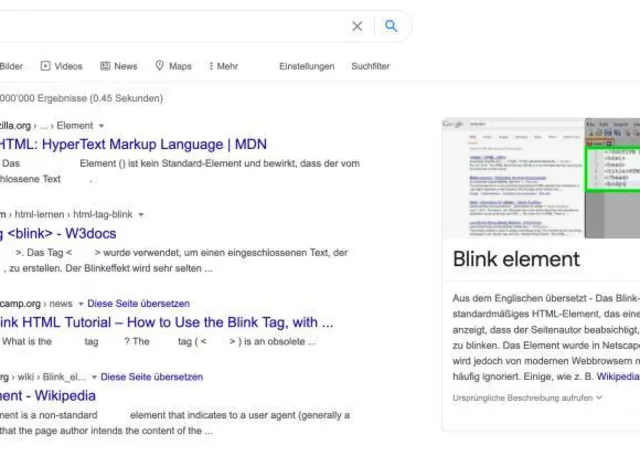640x455 pixels.
Task: Expand dropdown arrow next to Element breadcrumb
Action: [102, 126]
